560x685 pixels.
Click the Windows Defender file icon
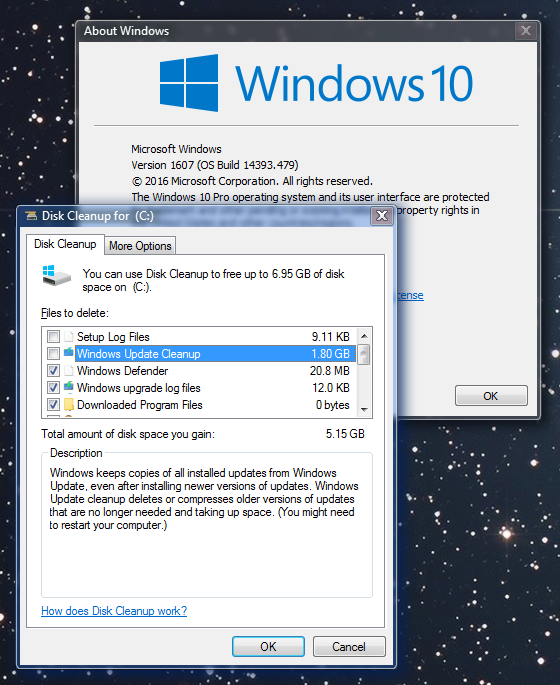(x=69, y=370)
